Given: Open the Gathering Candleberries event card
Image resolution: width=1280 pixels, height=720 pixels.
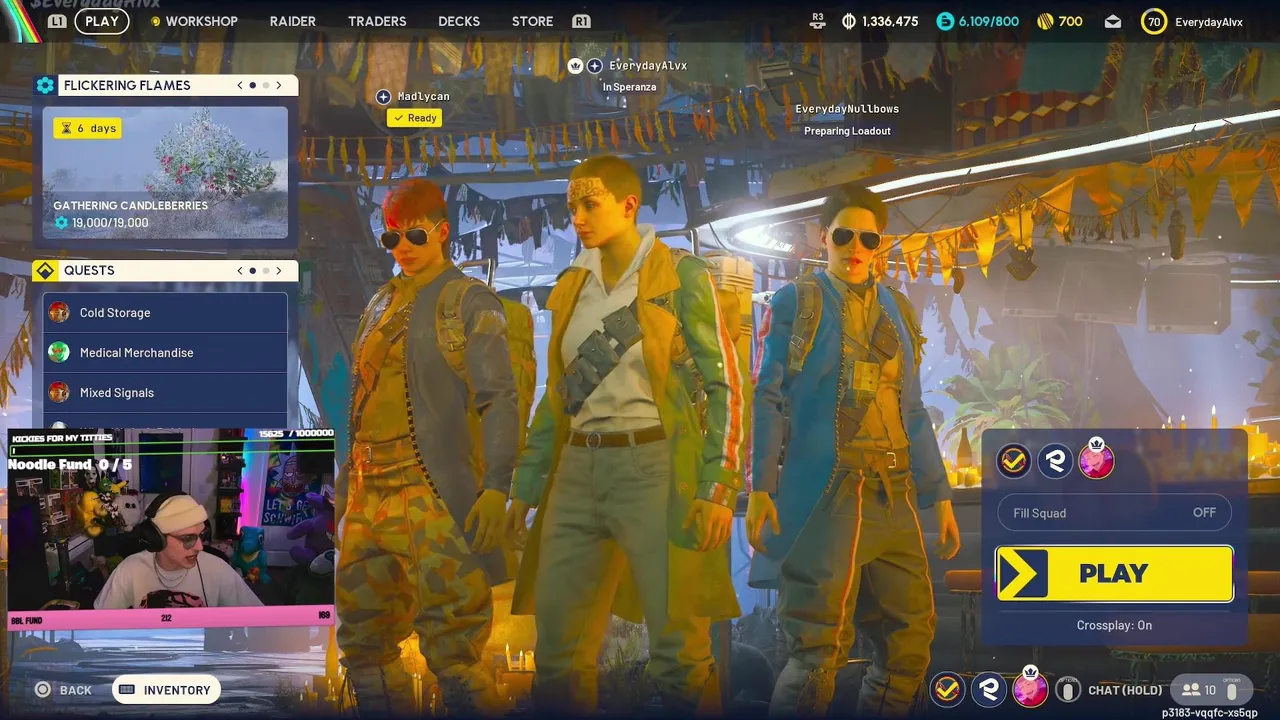Looking at the screenshot, I should (x=165, y=172).
